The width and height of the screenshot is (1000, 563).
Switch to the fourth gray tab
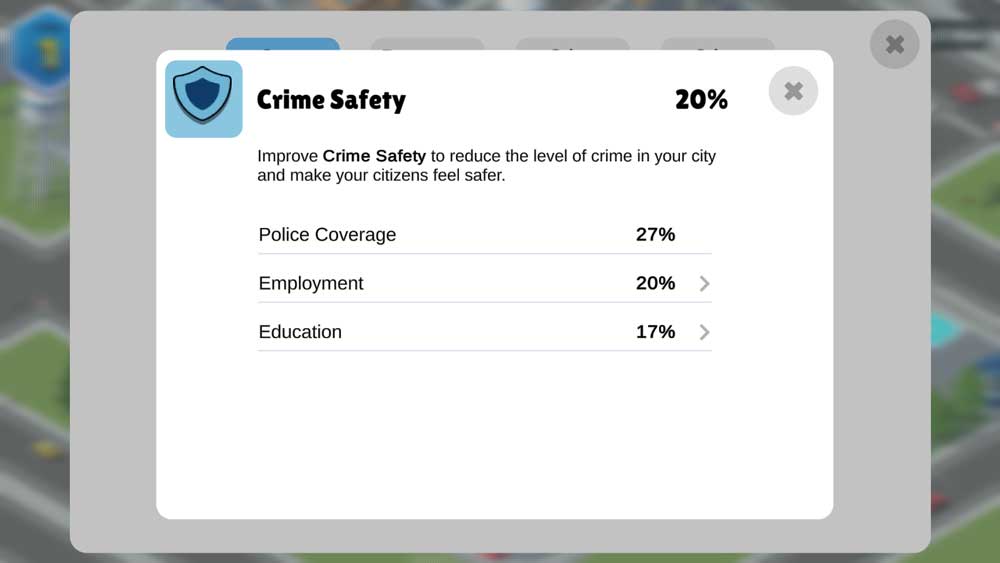(x=717, y=44)
